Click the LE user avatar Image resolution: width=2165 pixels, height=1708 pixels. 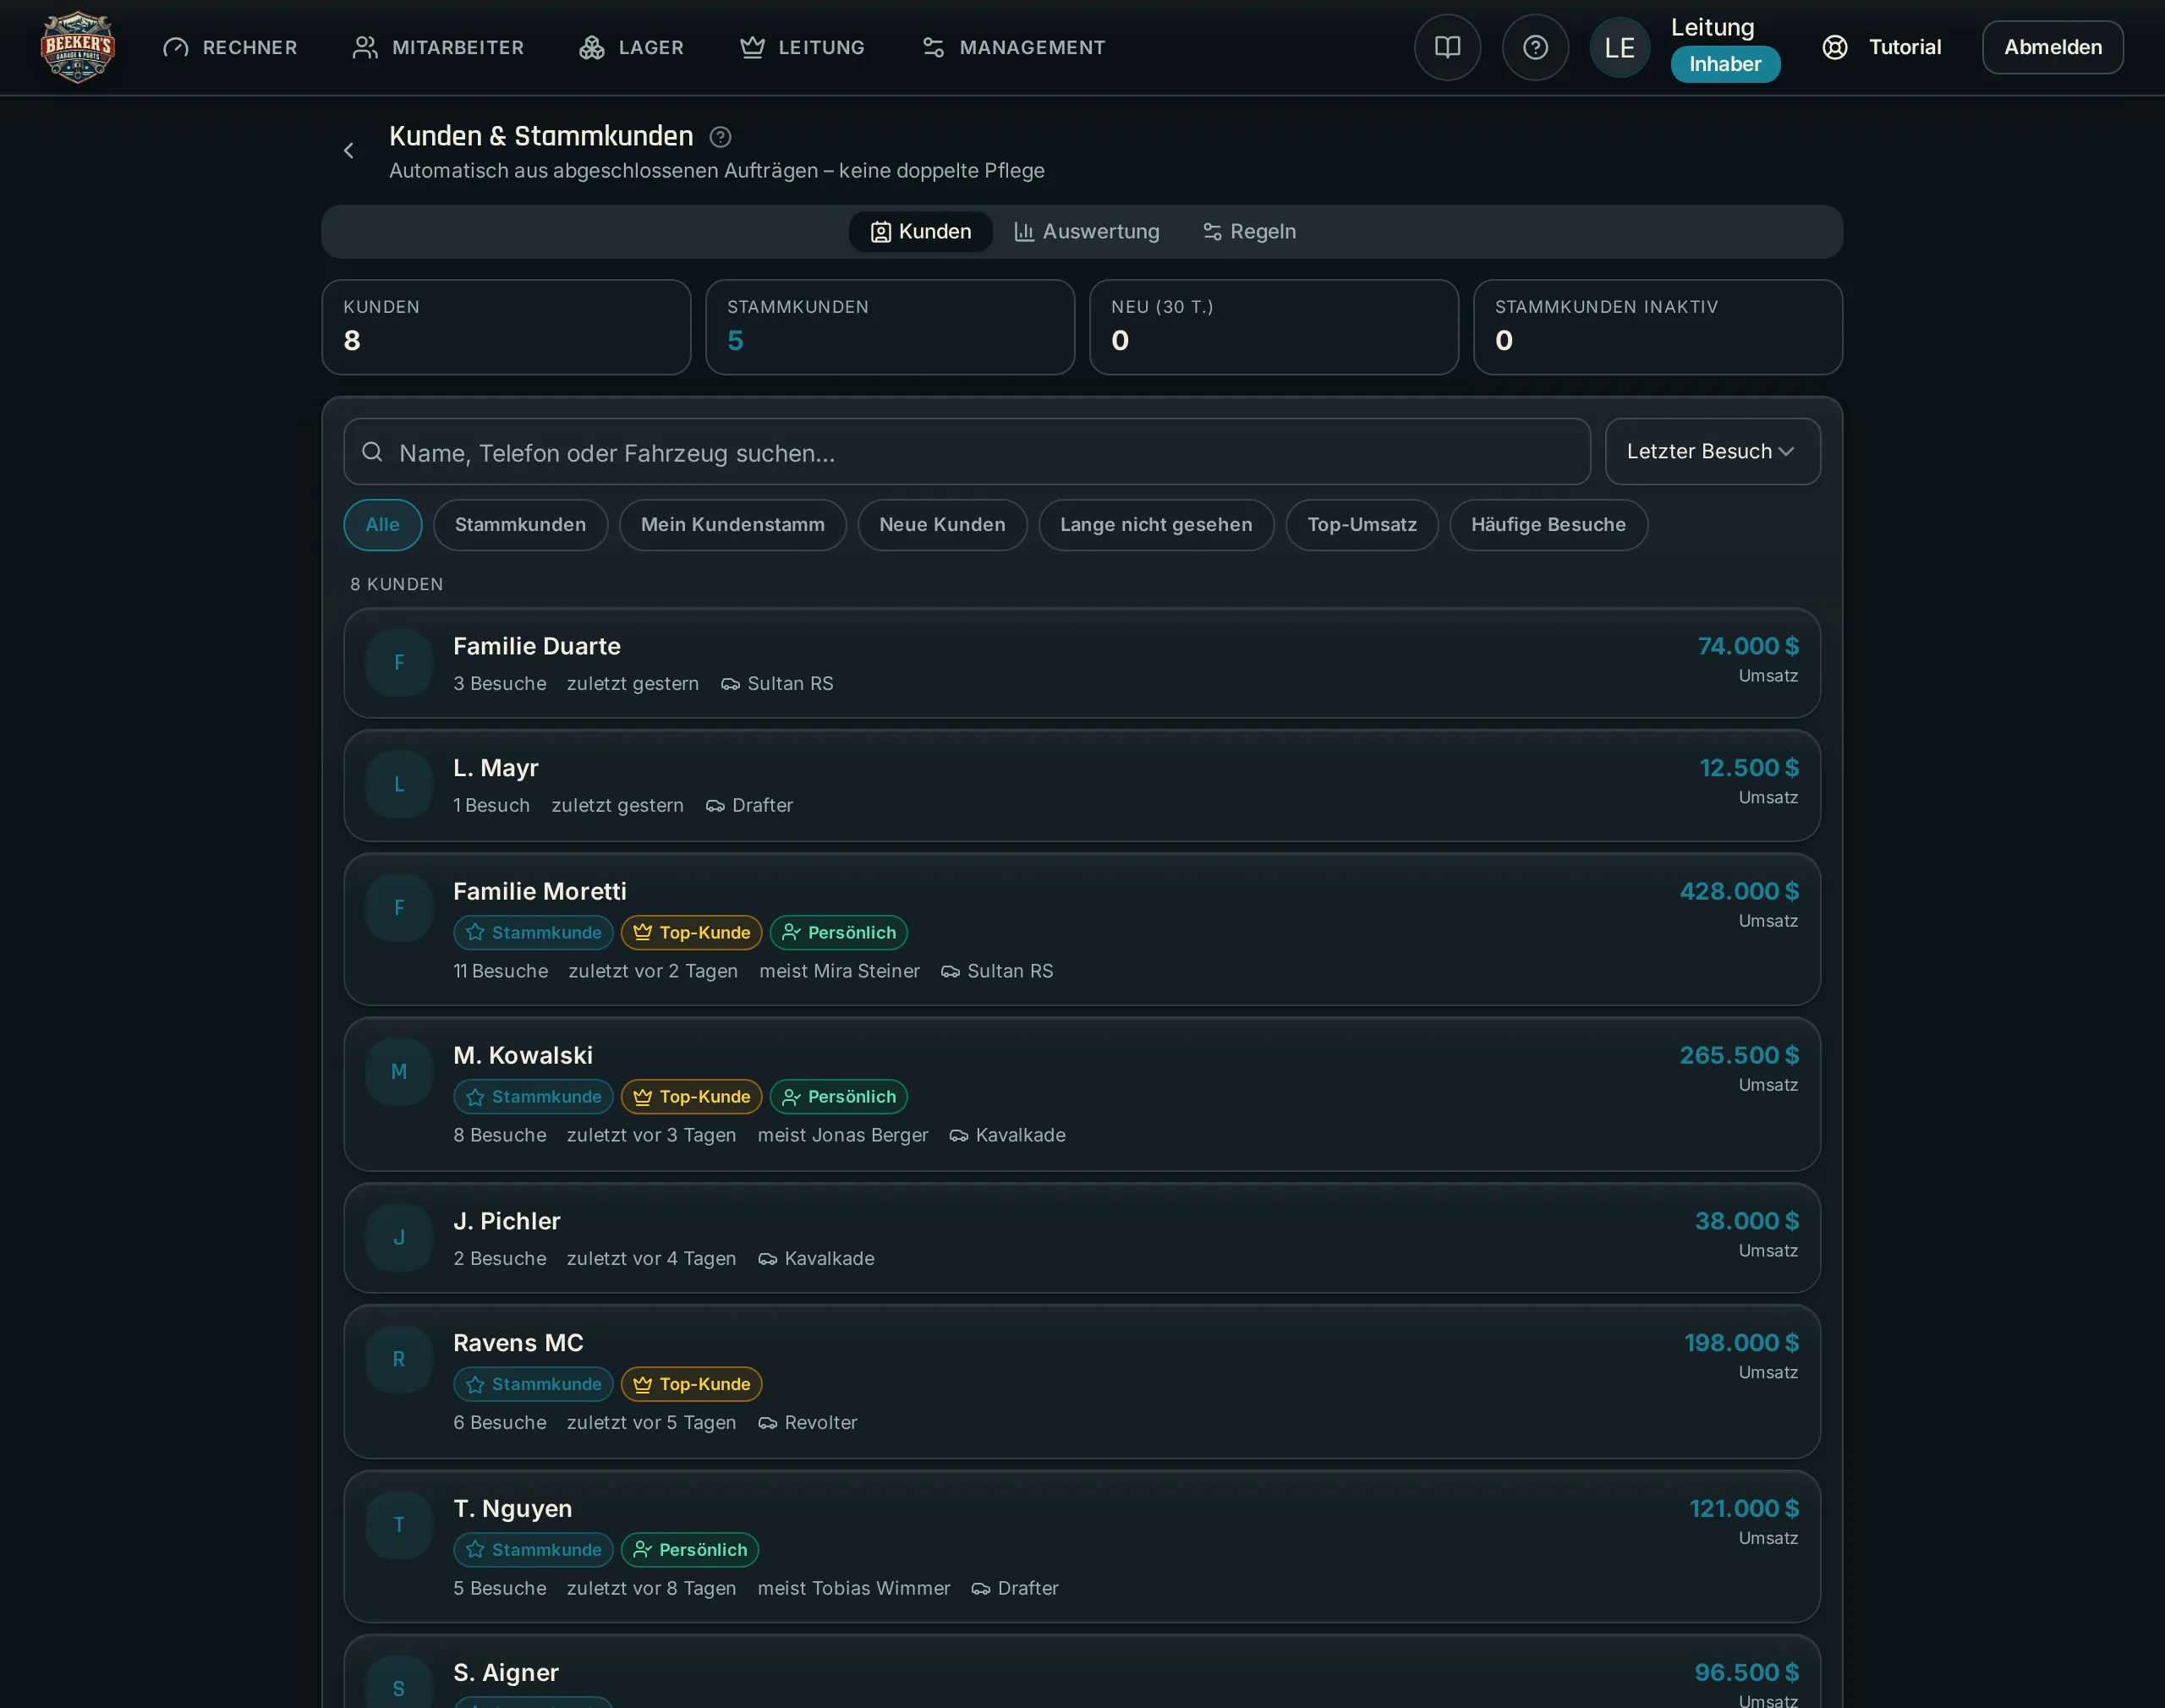(1619, 47)
